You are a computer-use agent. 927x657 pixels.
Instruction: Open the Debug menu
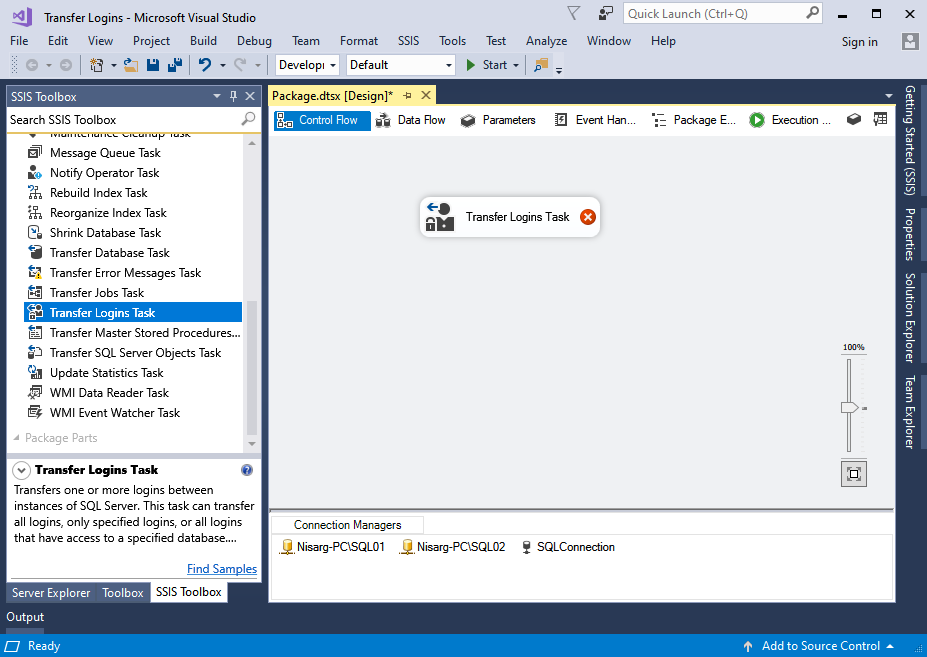254,41
